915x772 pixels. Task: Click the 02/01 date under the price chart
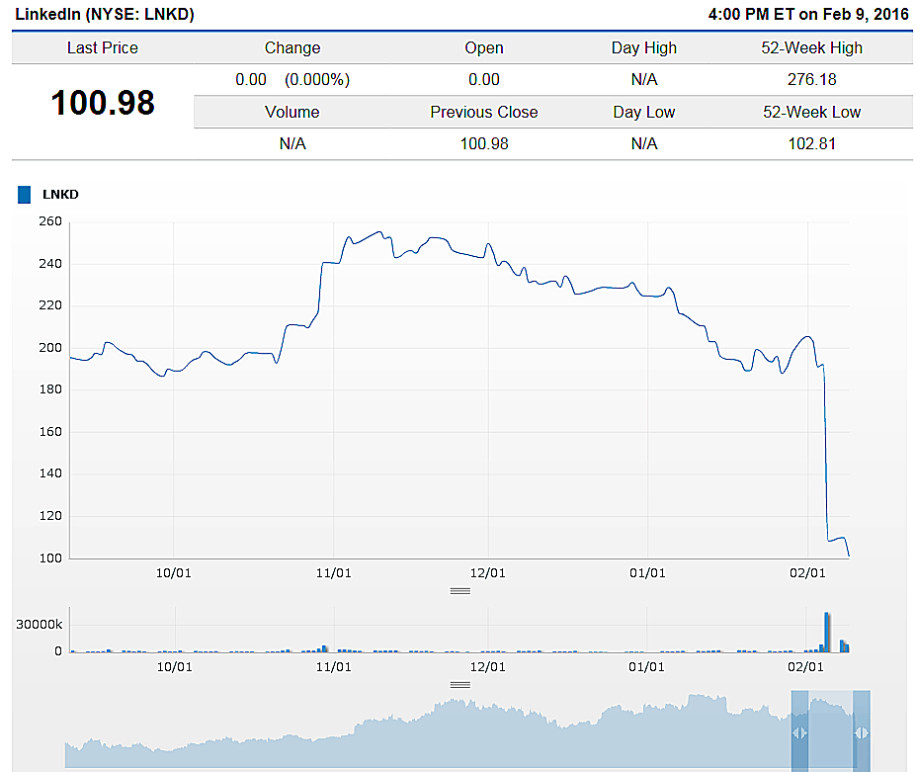(x=808, y=573)
